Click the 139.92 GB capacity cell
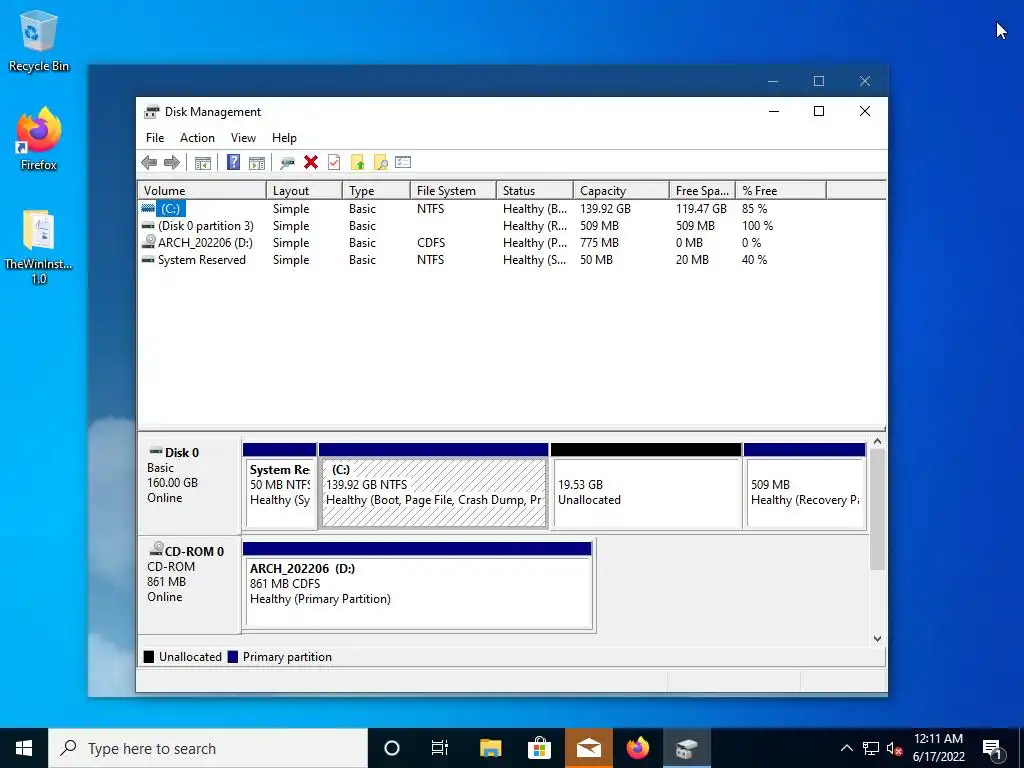Screen dimensions: 1024x768 605,209
